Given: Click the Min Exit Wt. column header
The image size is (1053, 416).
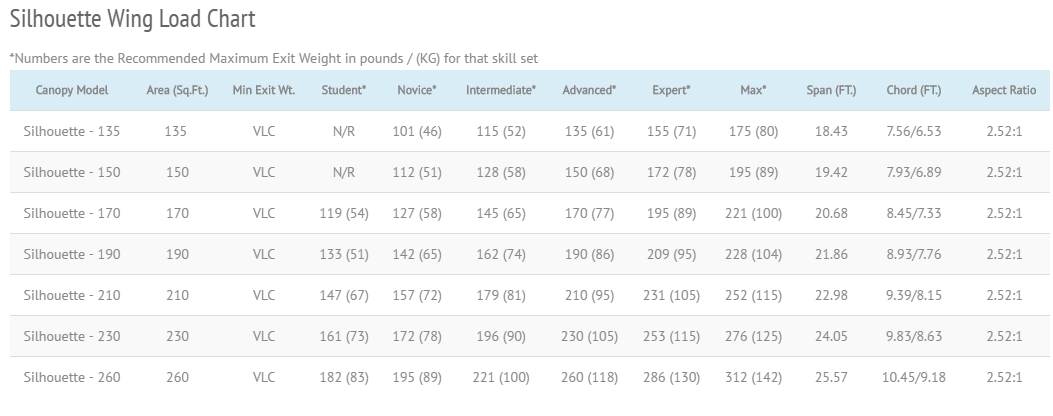Looking at the screenshot, I should coord(263,90).
